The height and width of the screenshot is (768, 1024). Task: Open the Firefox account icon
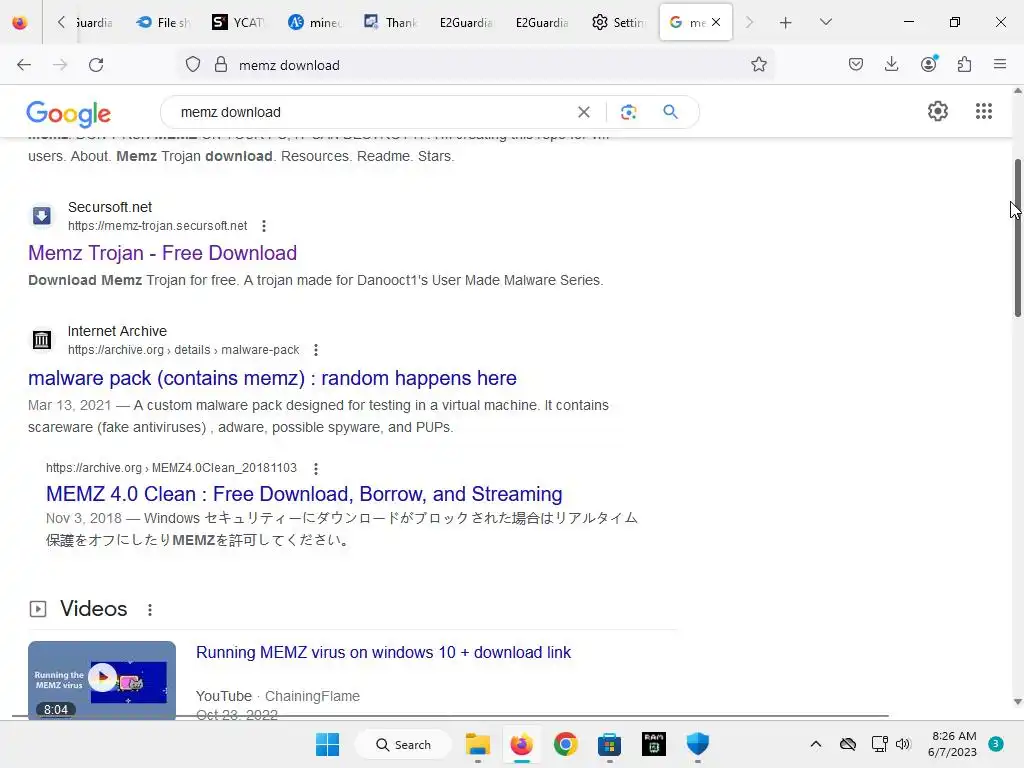coord(929,65)
